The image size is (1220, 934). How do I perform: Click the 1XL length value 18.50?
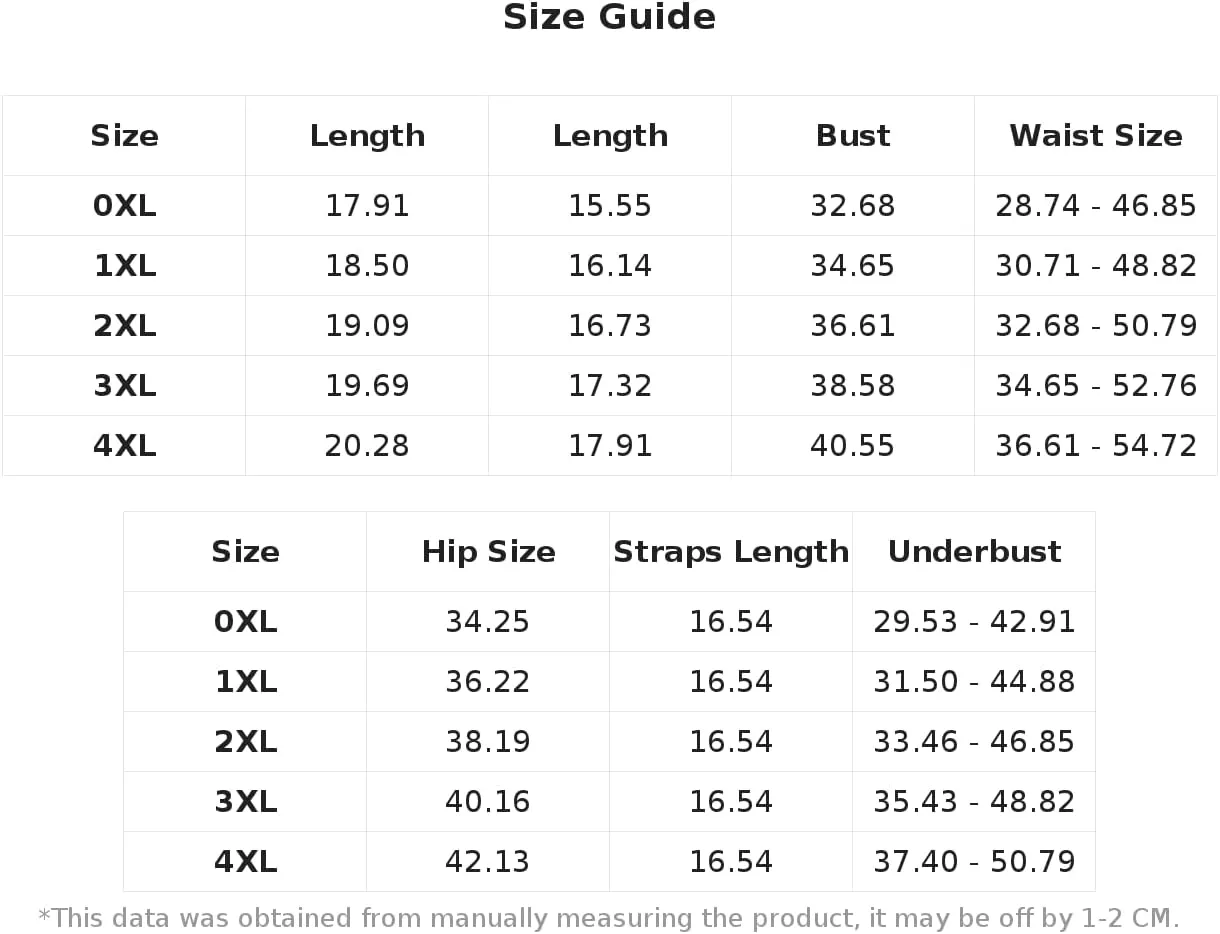point(367,266)
